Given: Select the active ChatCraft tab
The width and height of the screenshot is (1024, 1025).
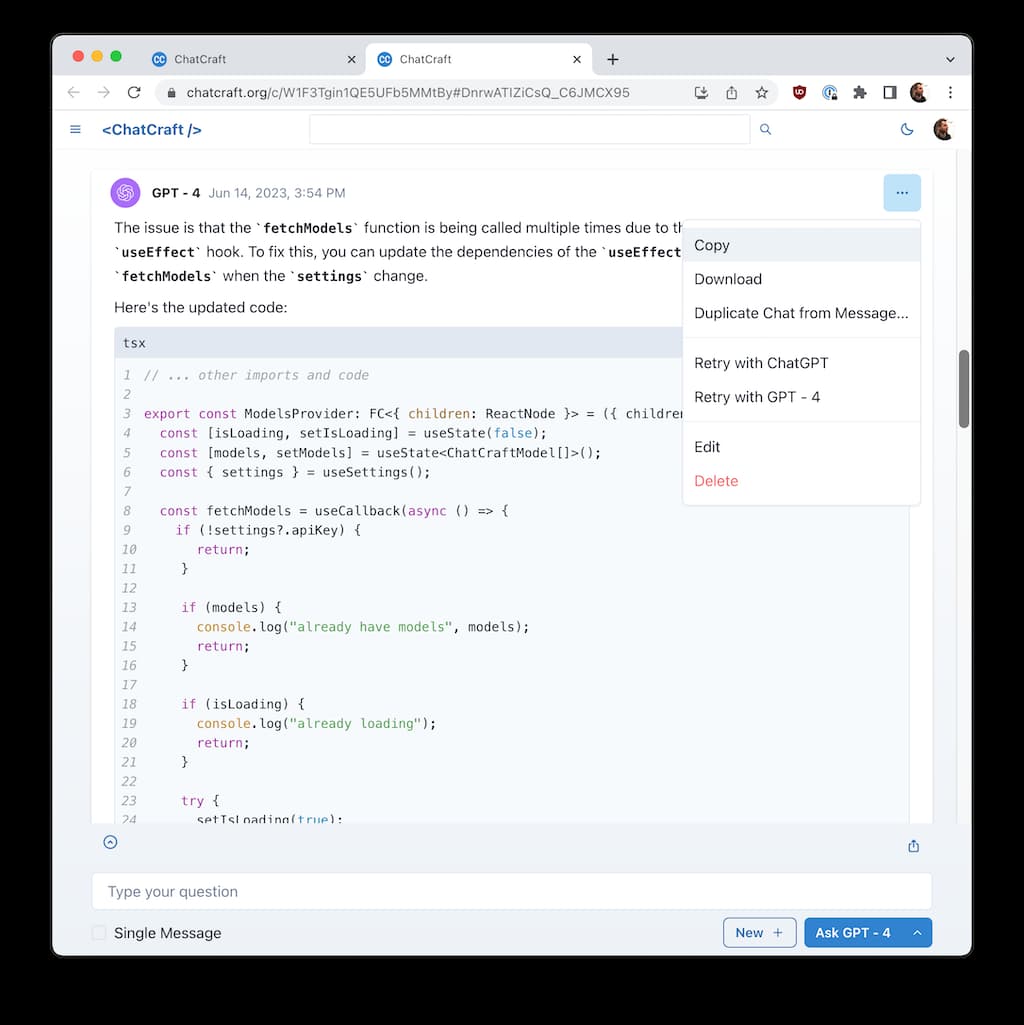Looking at the screenshot, I should click(x=479, y=59).
